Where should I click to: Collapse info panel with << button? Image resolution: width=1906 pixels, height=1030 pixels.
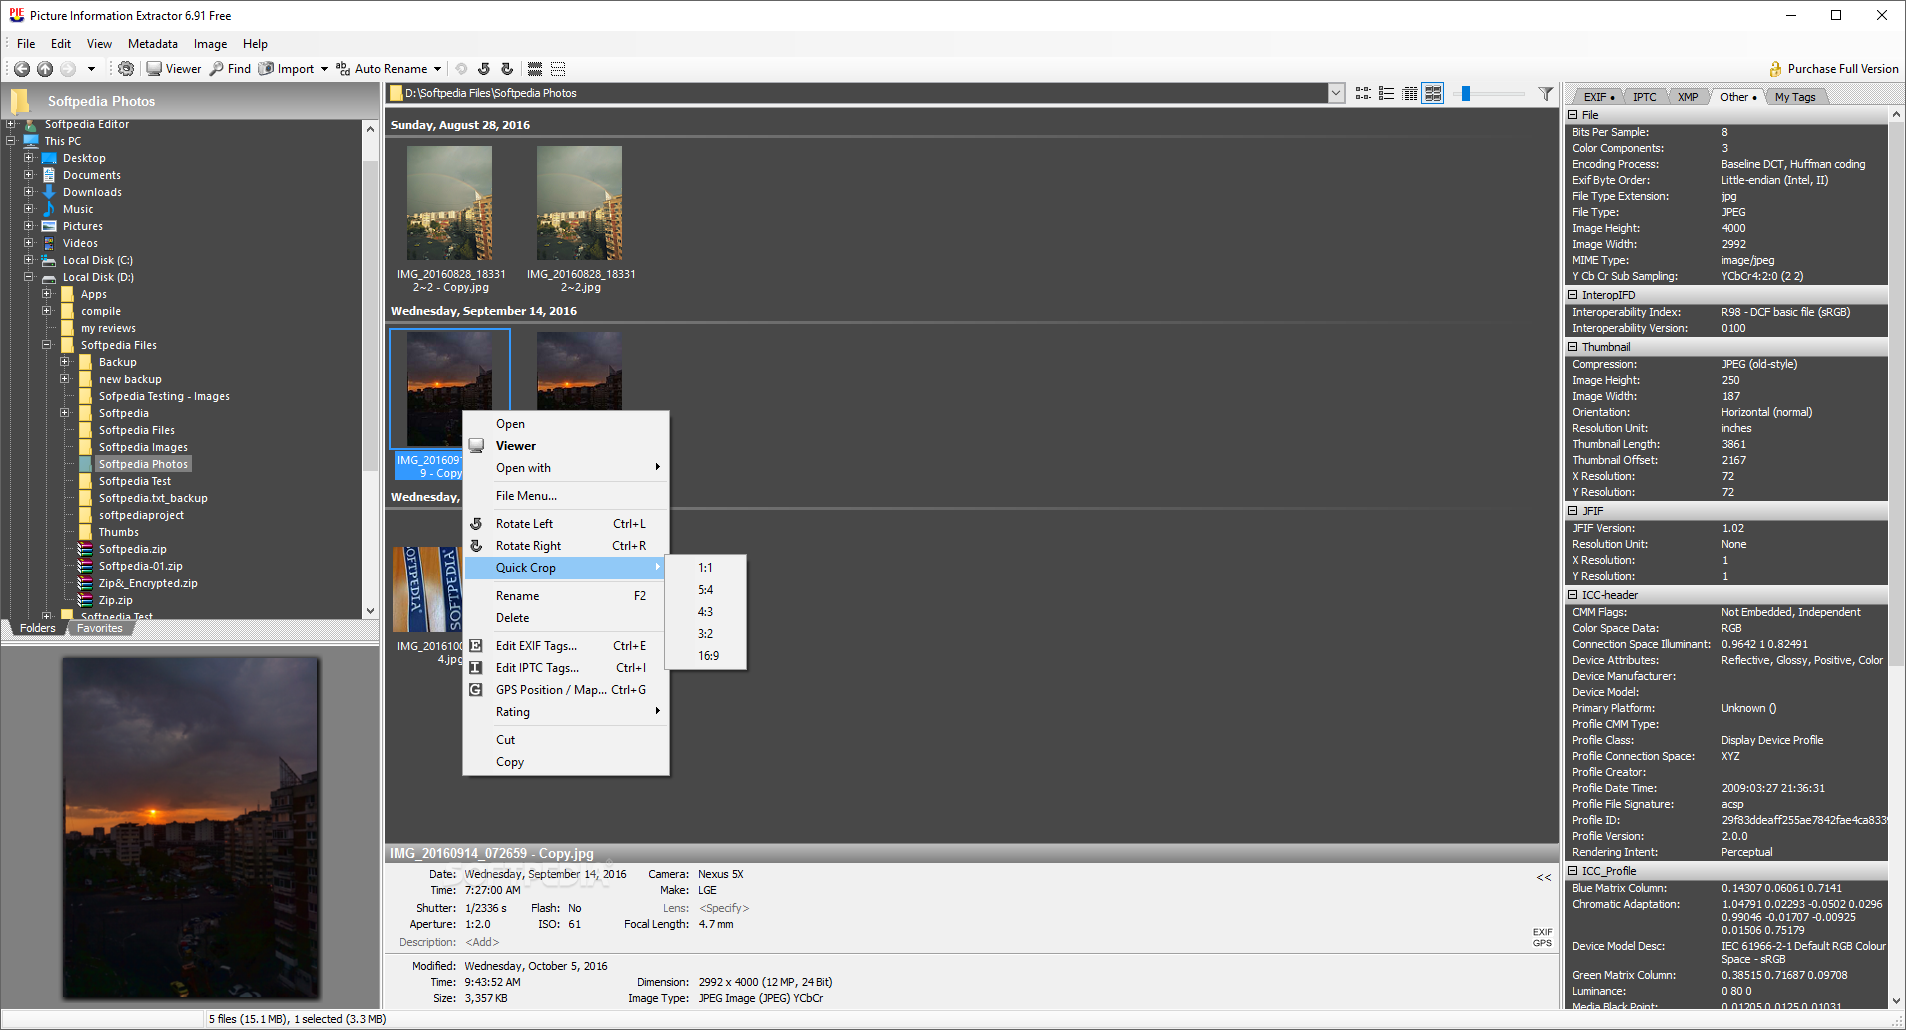point(1544,878)
